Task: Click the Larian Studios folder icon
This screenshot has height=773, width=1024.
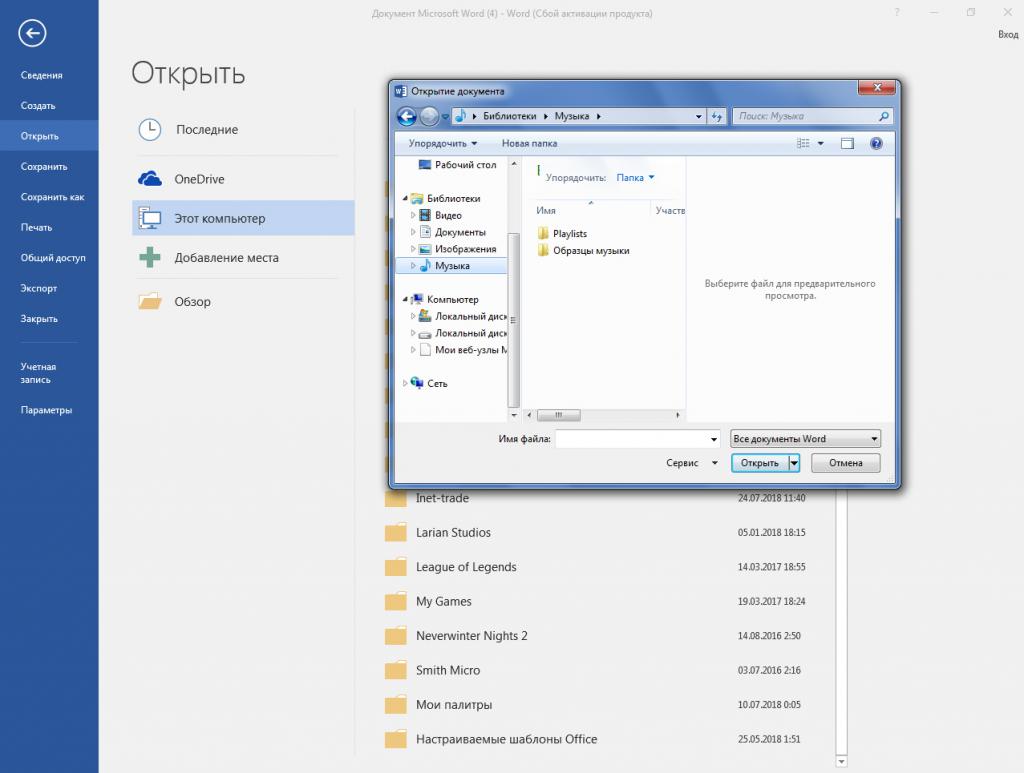Action: (396, 533)
